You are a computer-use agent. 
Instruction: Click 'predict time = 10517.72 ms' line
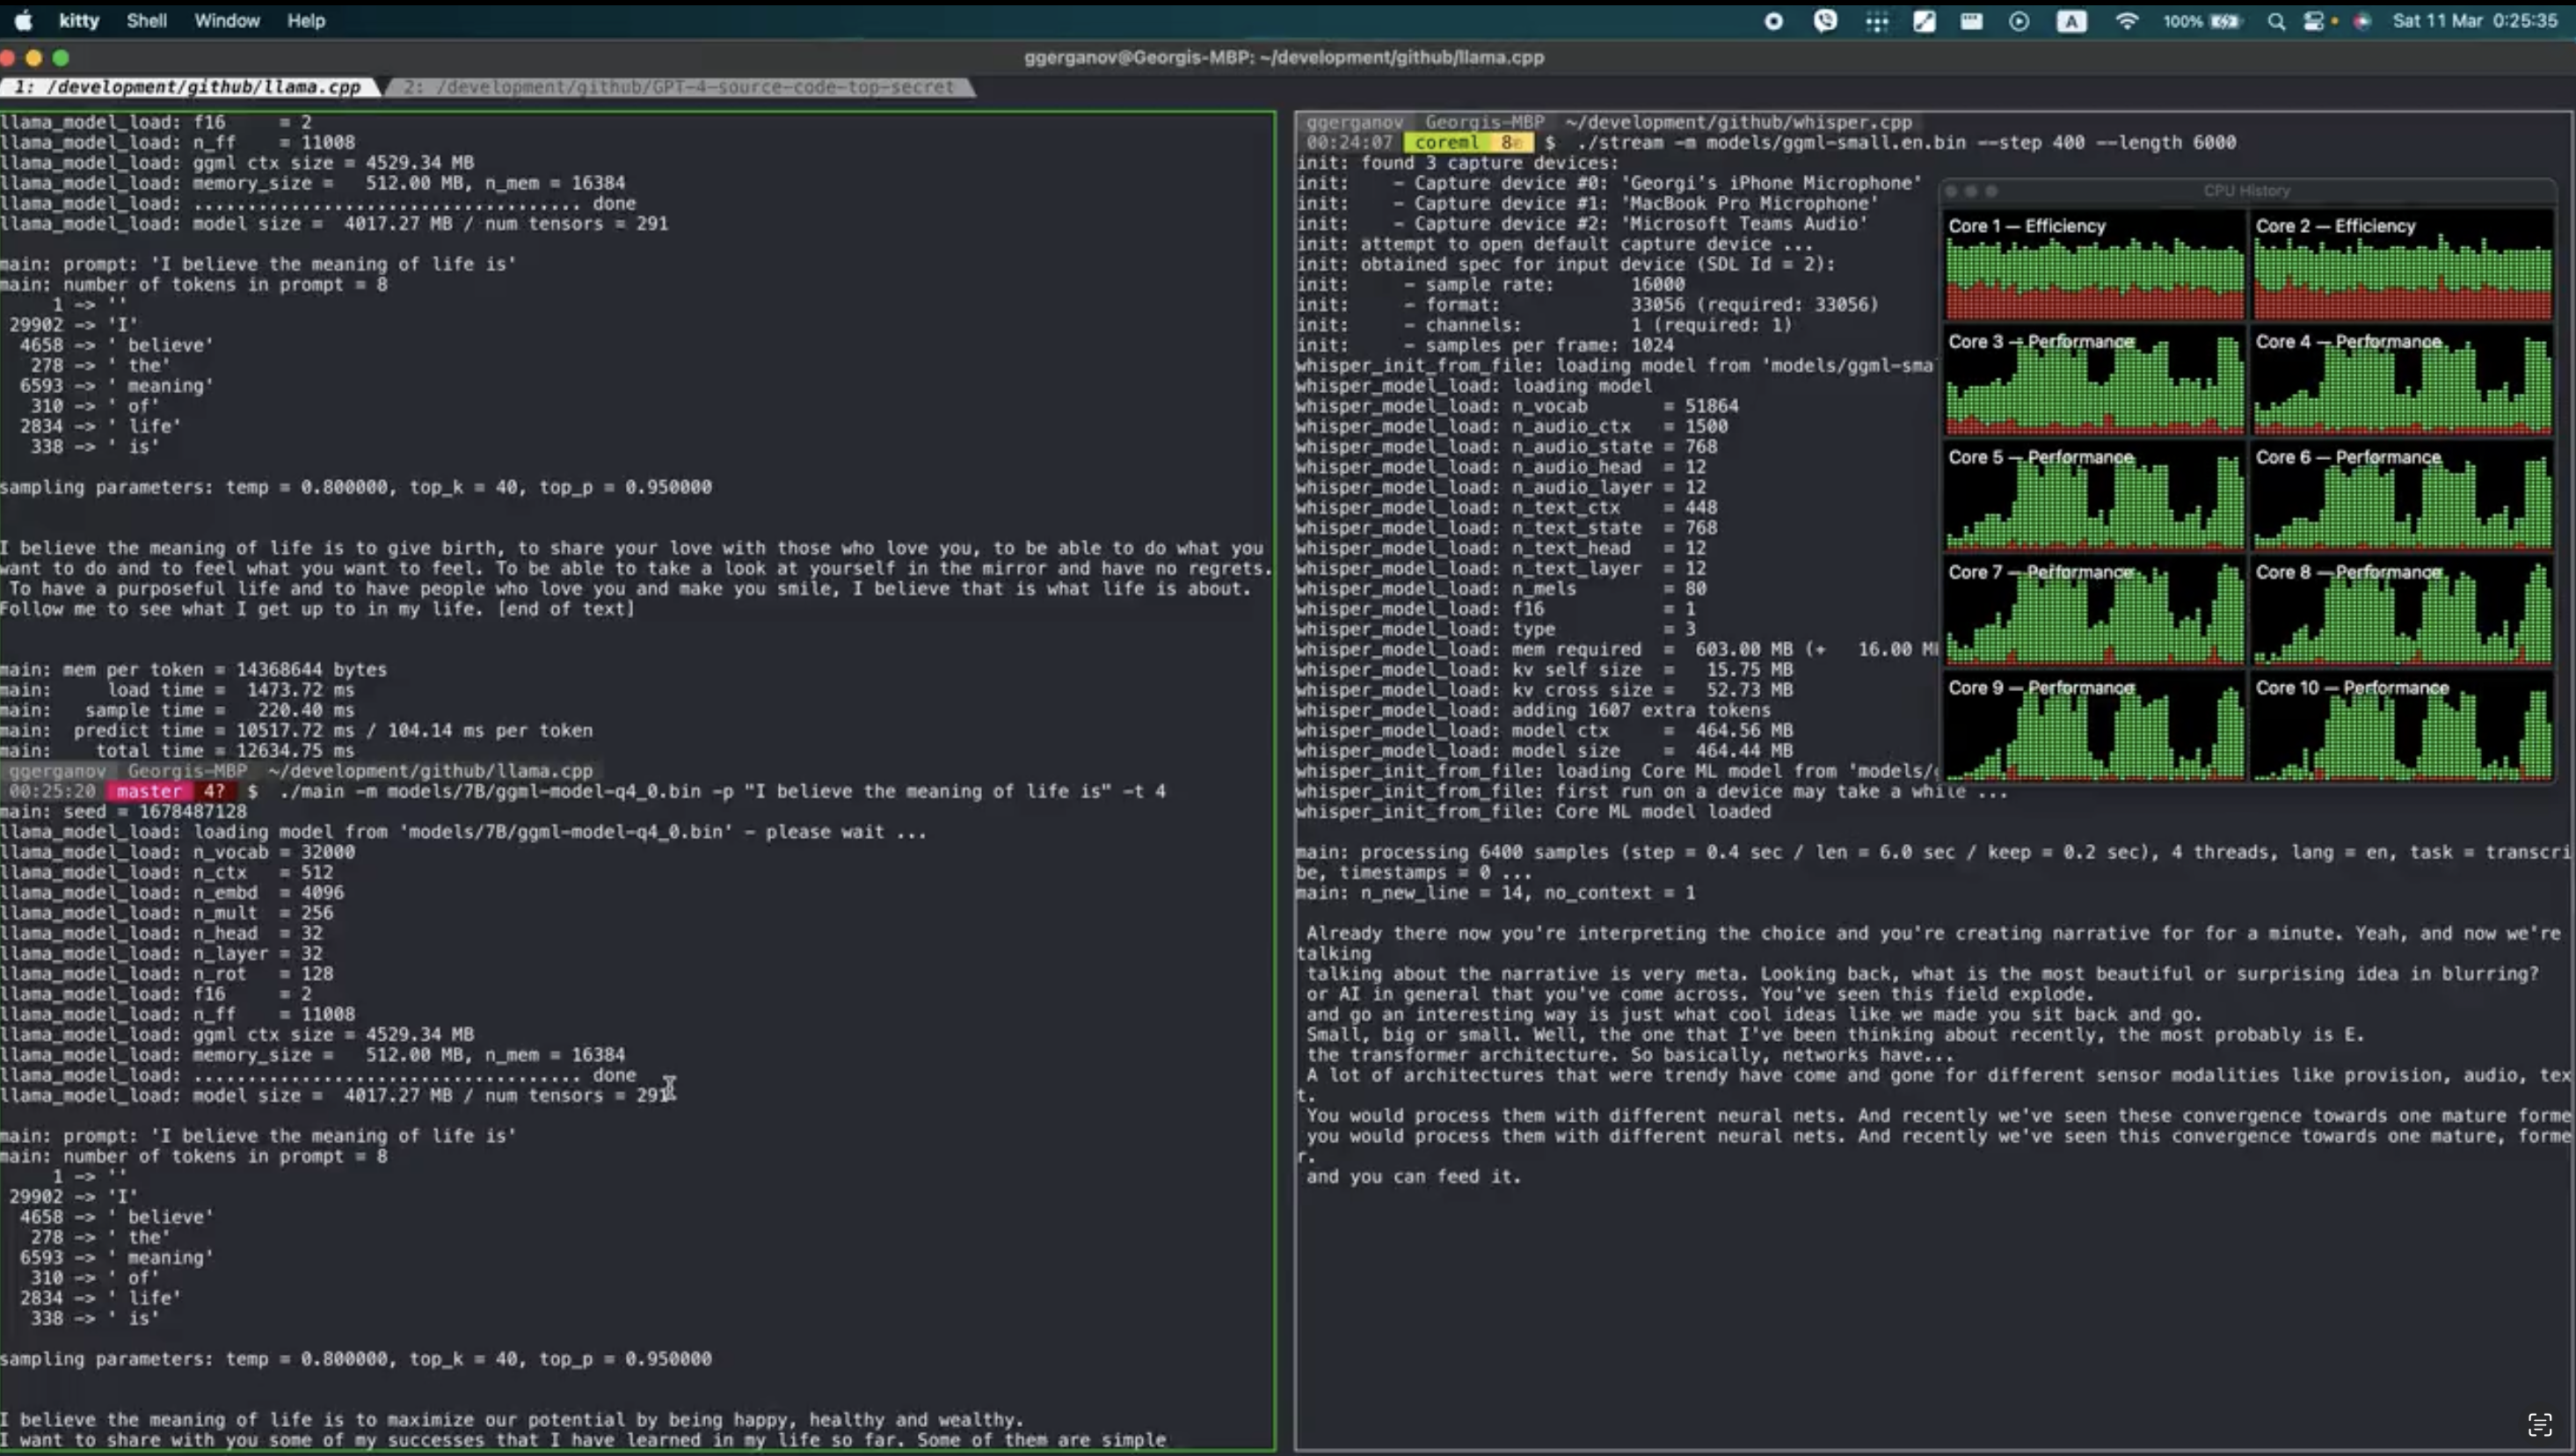pyautogui.click(x=296, y=730)
